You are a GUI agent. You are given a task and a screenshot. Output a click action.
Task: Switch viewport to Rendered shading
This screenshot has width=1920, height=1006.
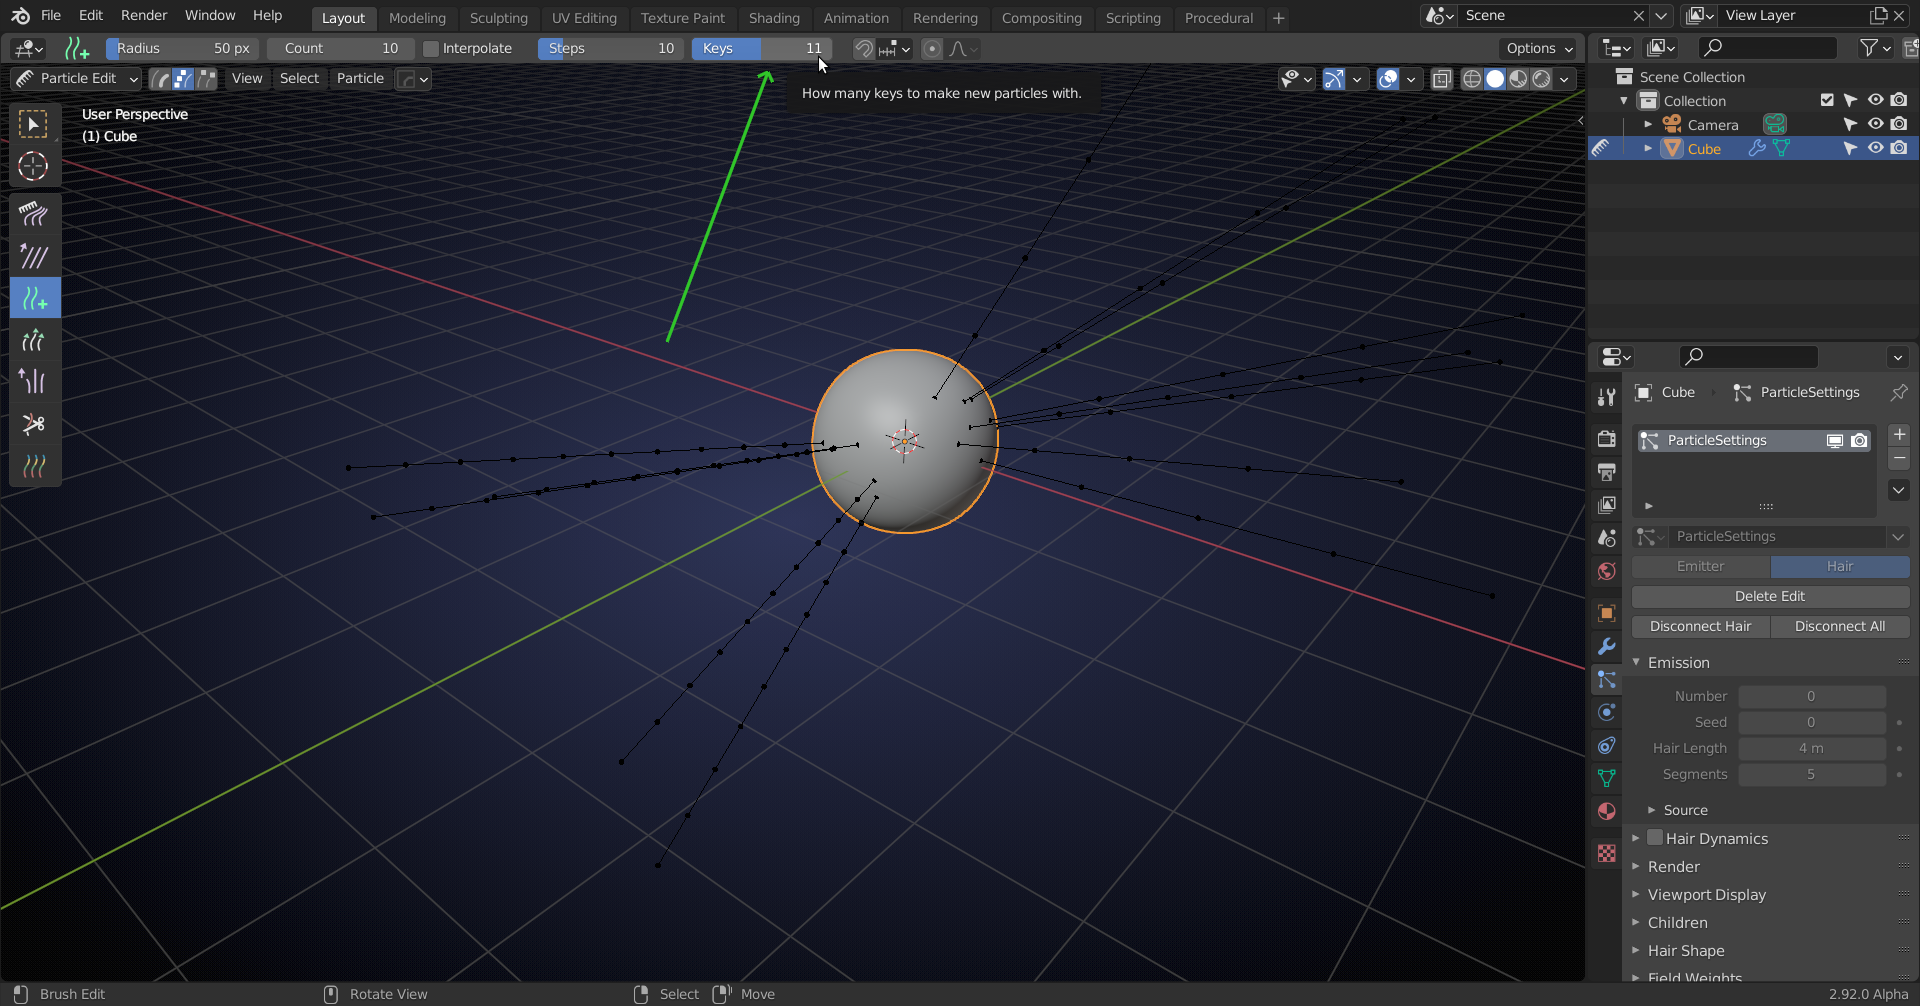[x=1541, y=79]
